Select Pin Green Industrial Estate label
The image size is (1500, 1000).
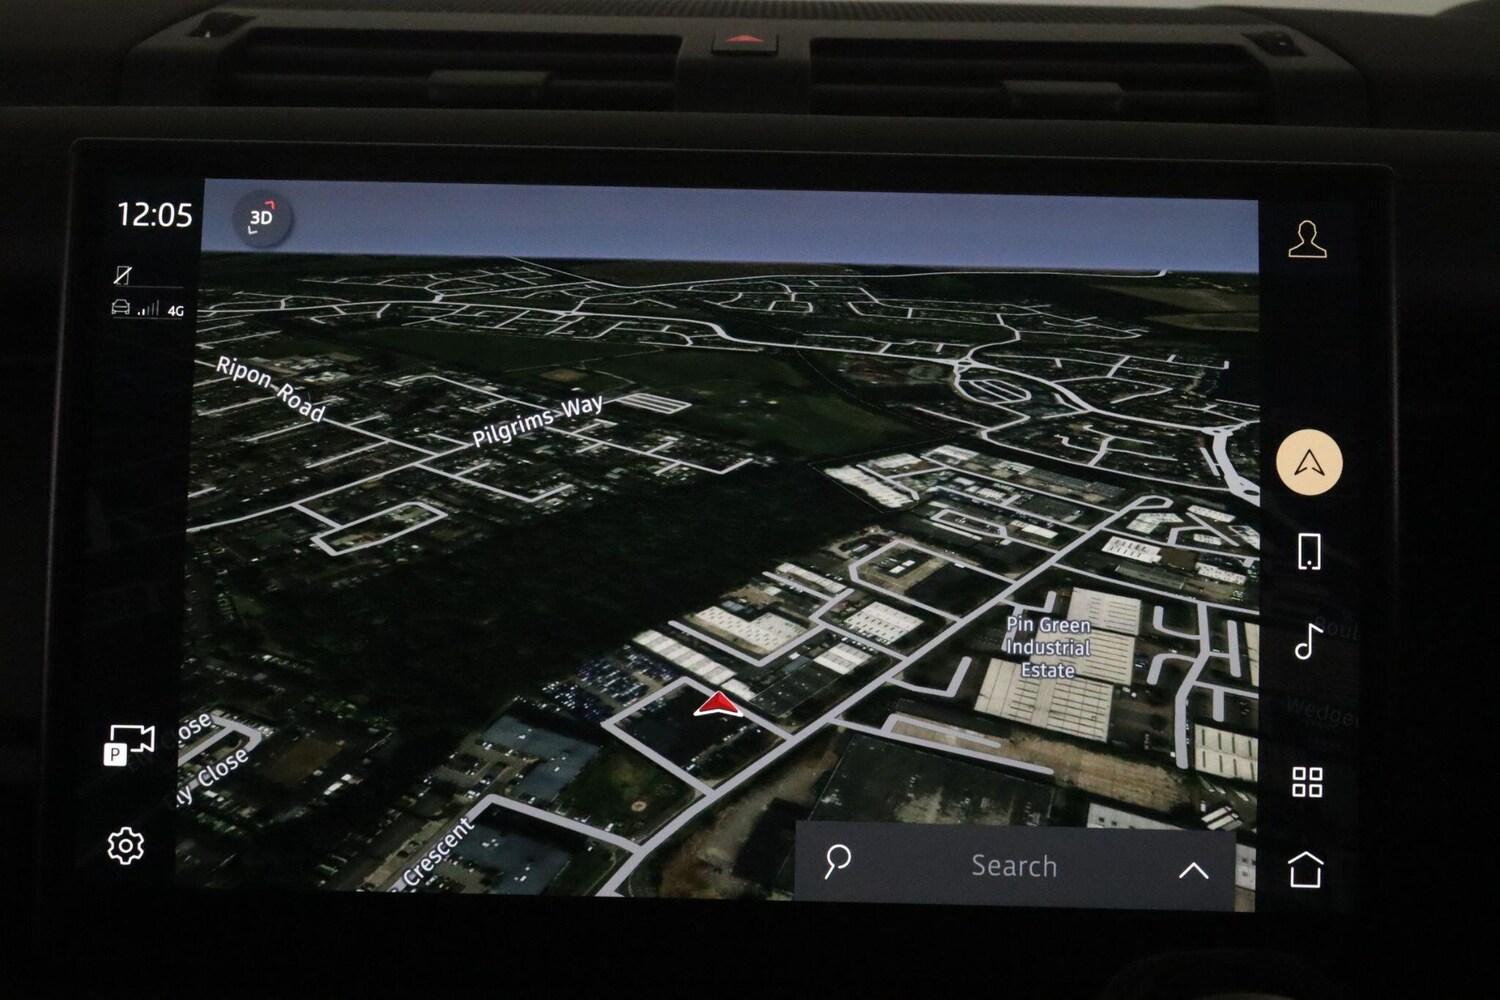[x=1047, y=647]
